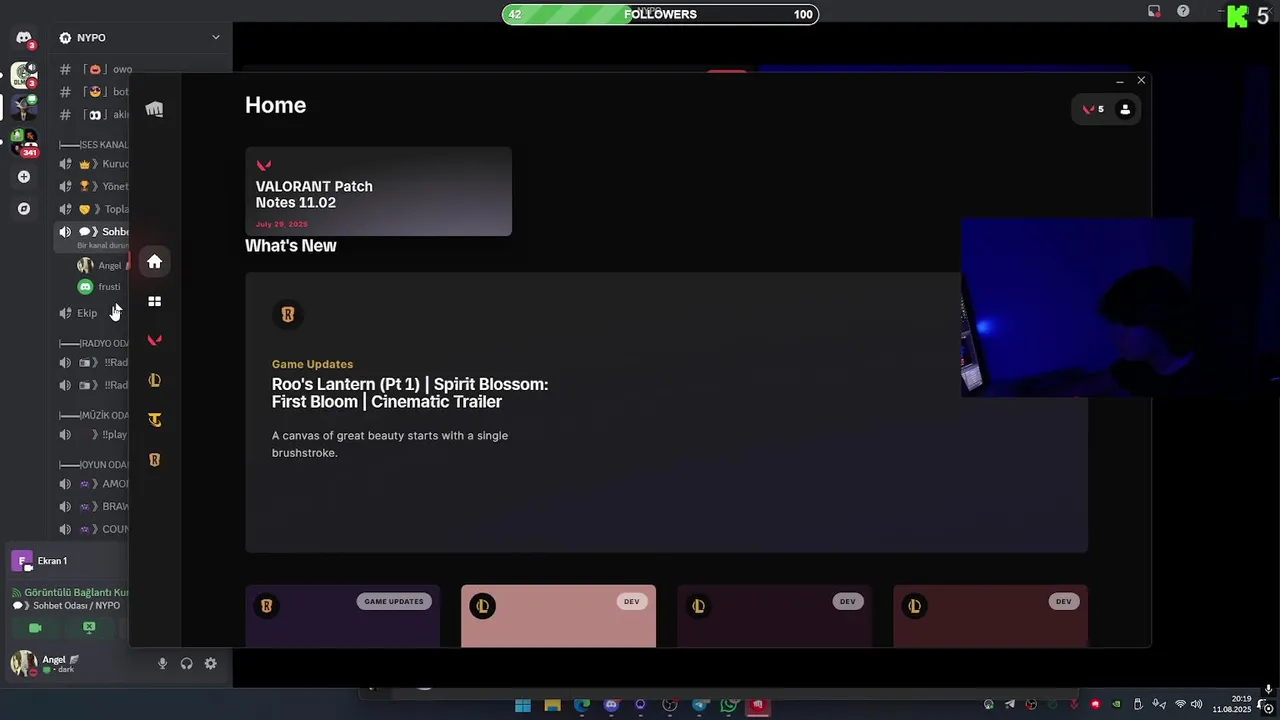Open Windows Start button
Viewport: 1280px width, 720px height.
523,706
